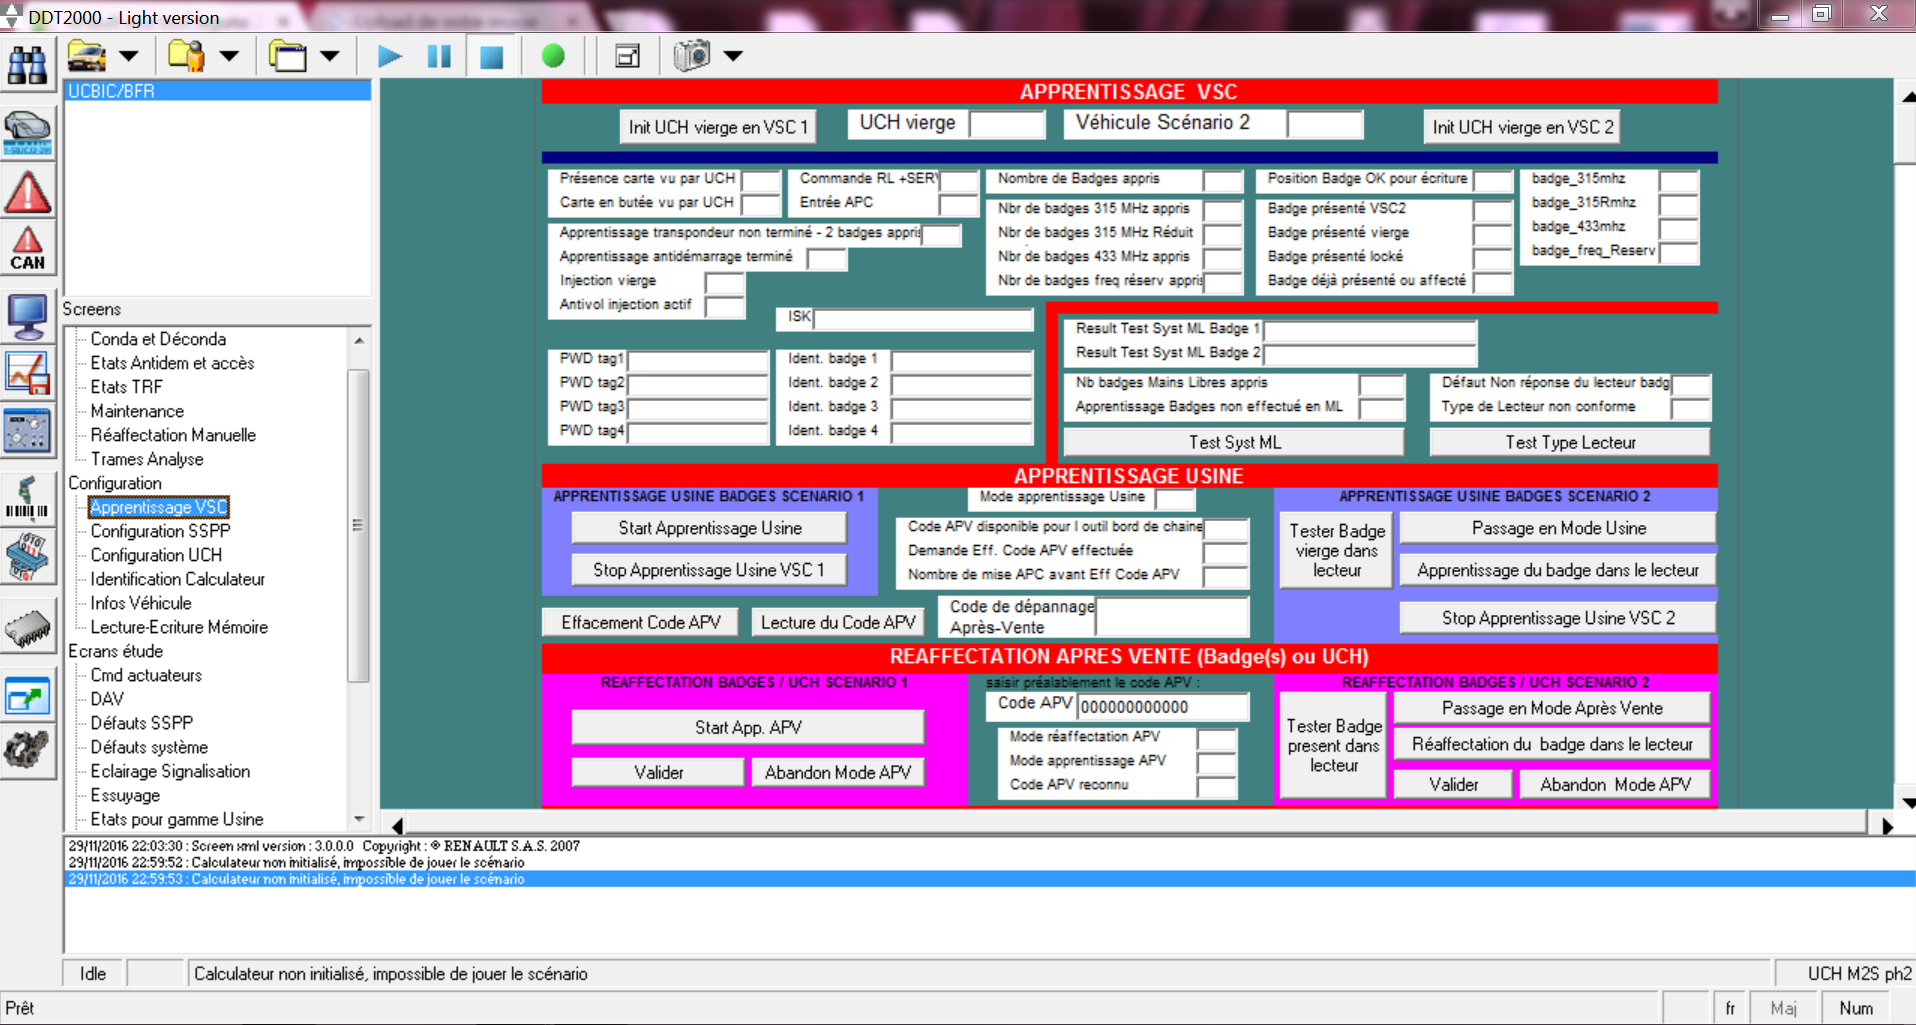This screenshot has width=1916, height=1025.
Task: Select Identification Calculateur tree item
Action: pos(178,579)
